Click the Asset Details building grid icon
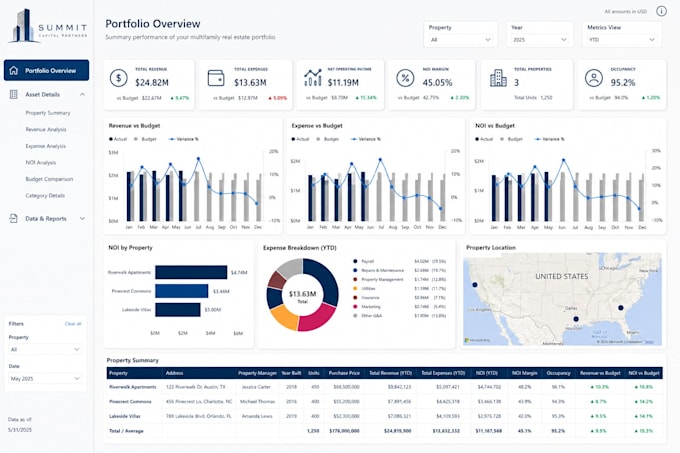This screenshot has height=453, width=680. click(13, 94)
